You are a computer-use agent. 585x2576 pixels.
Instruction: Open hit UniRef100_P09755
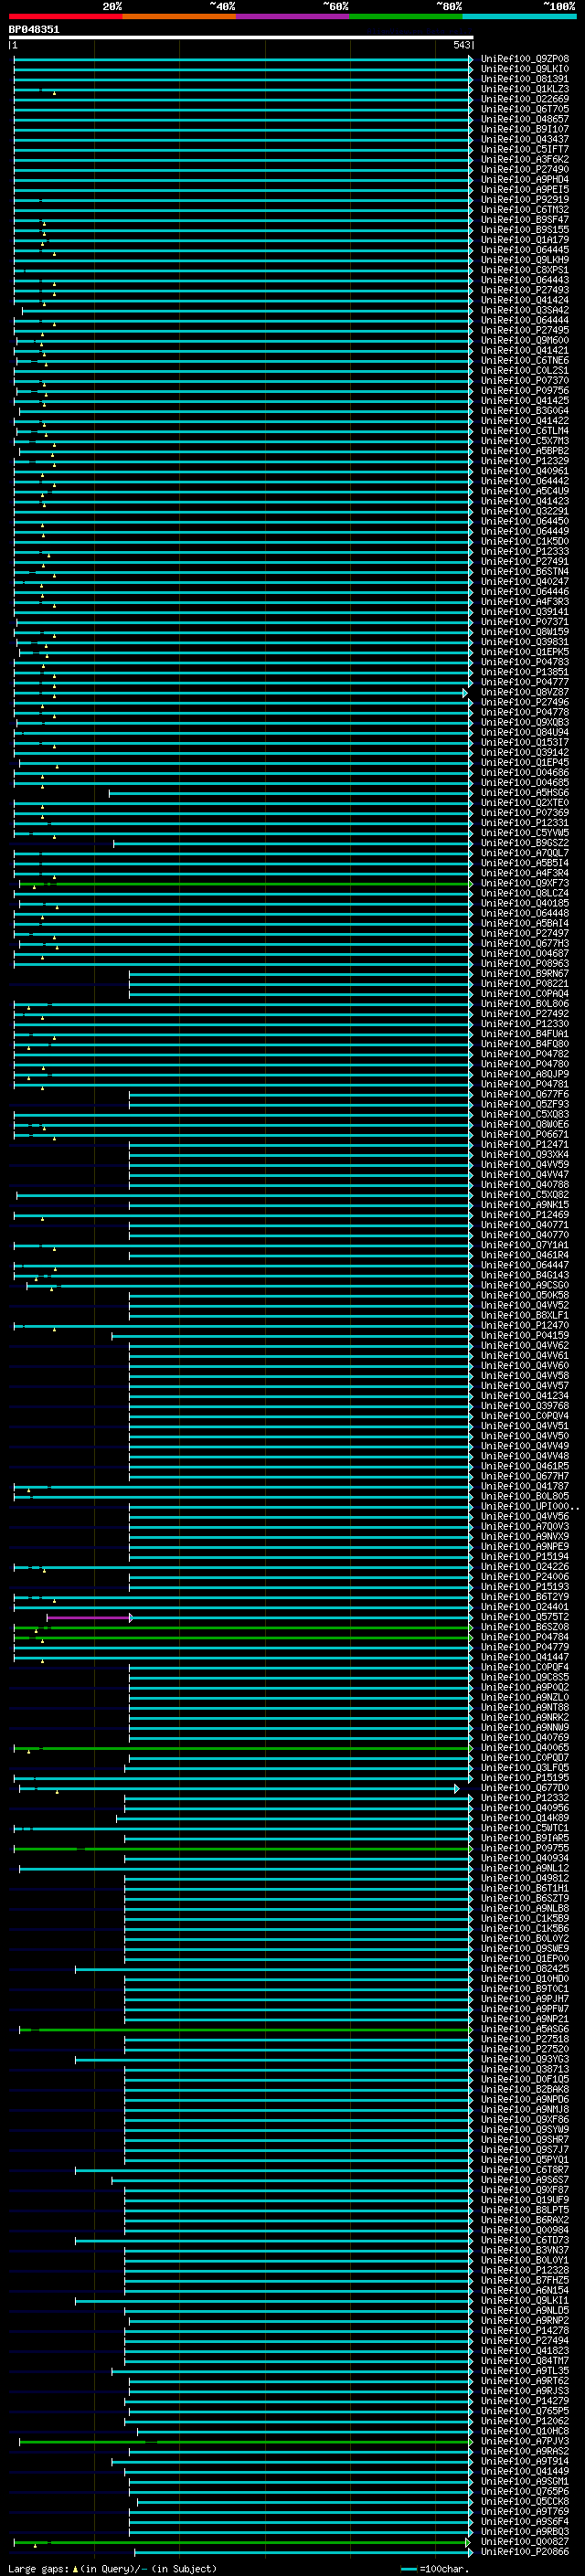tap(524, 1848)
